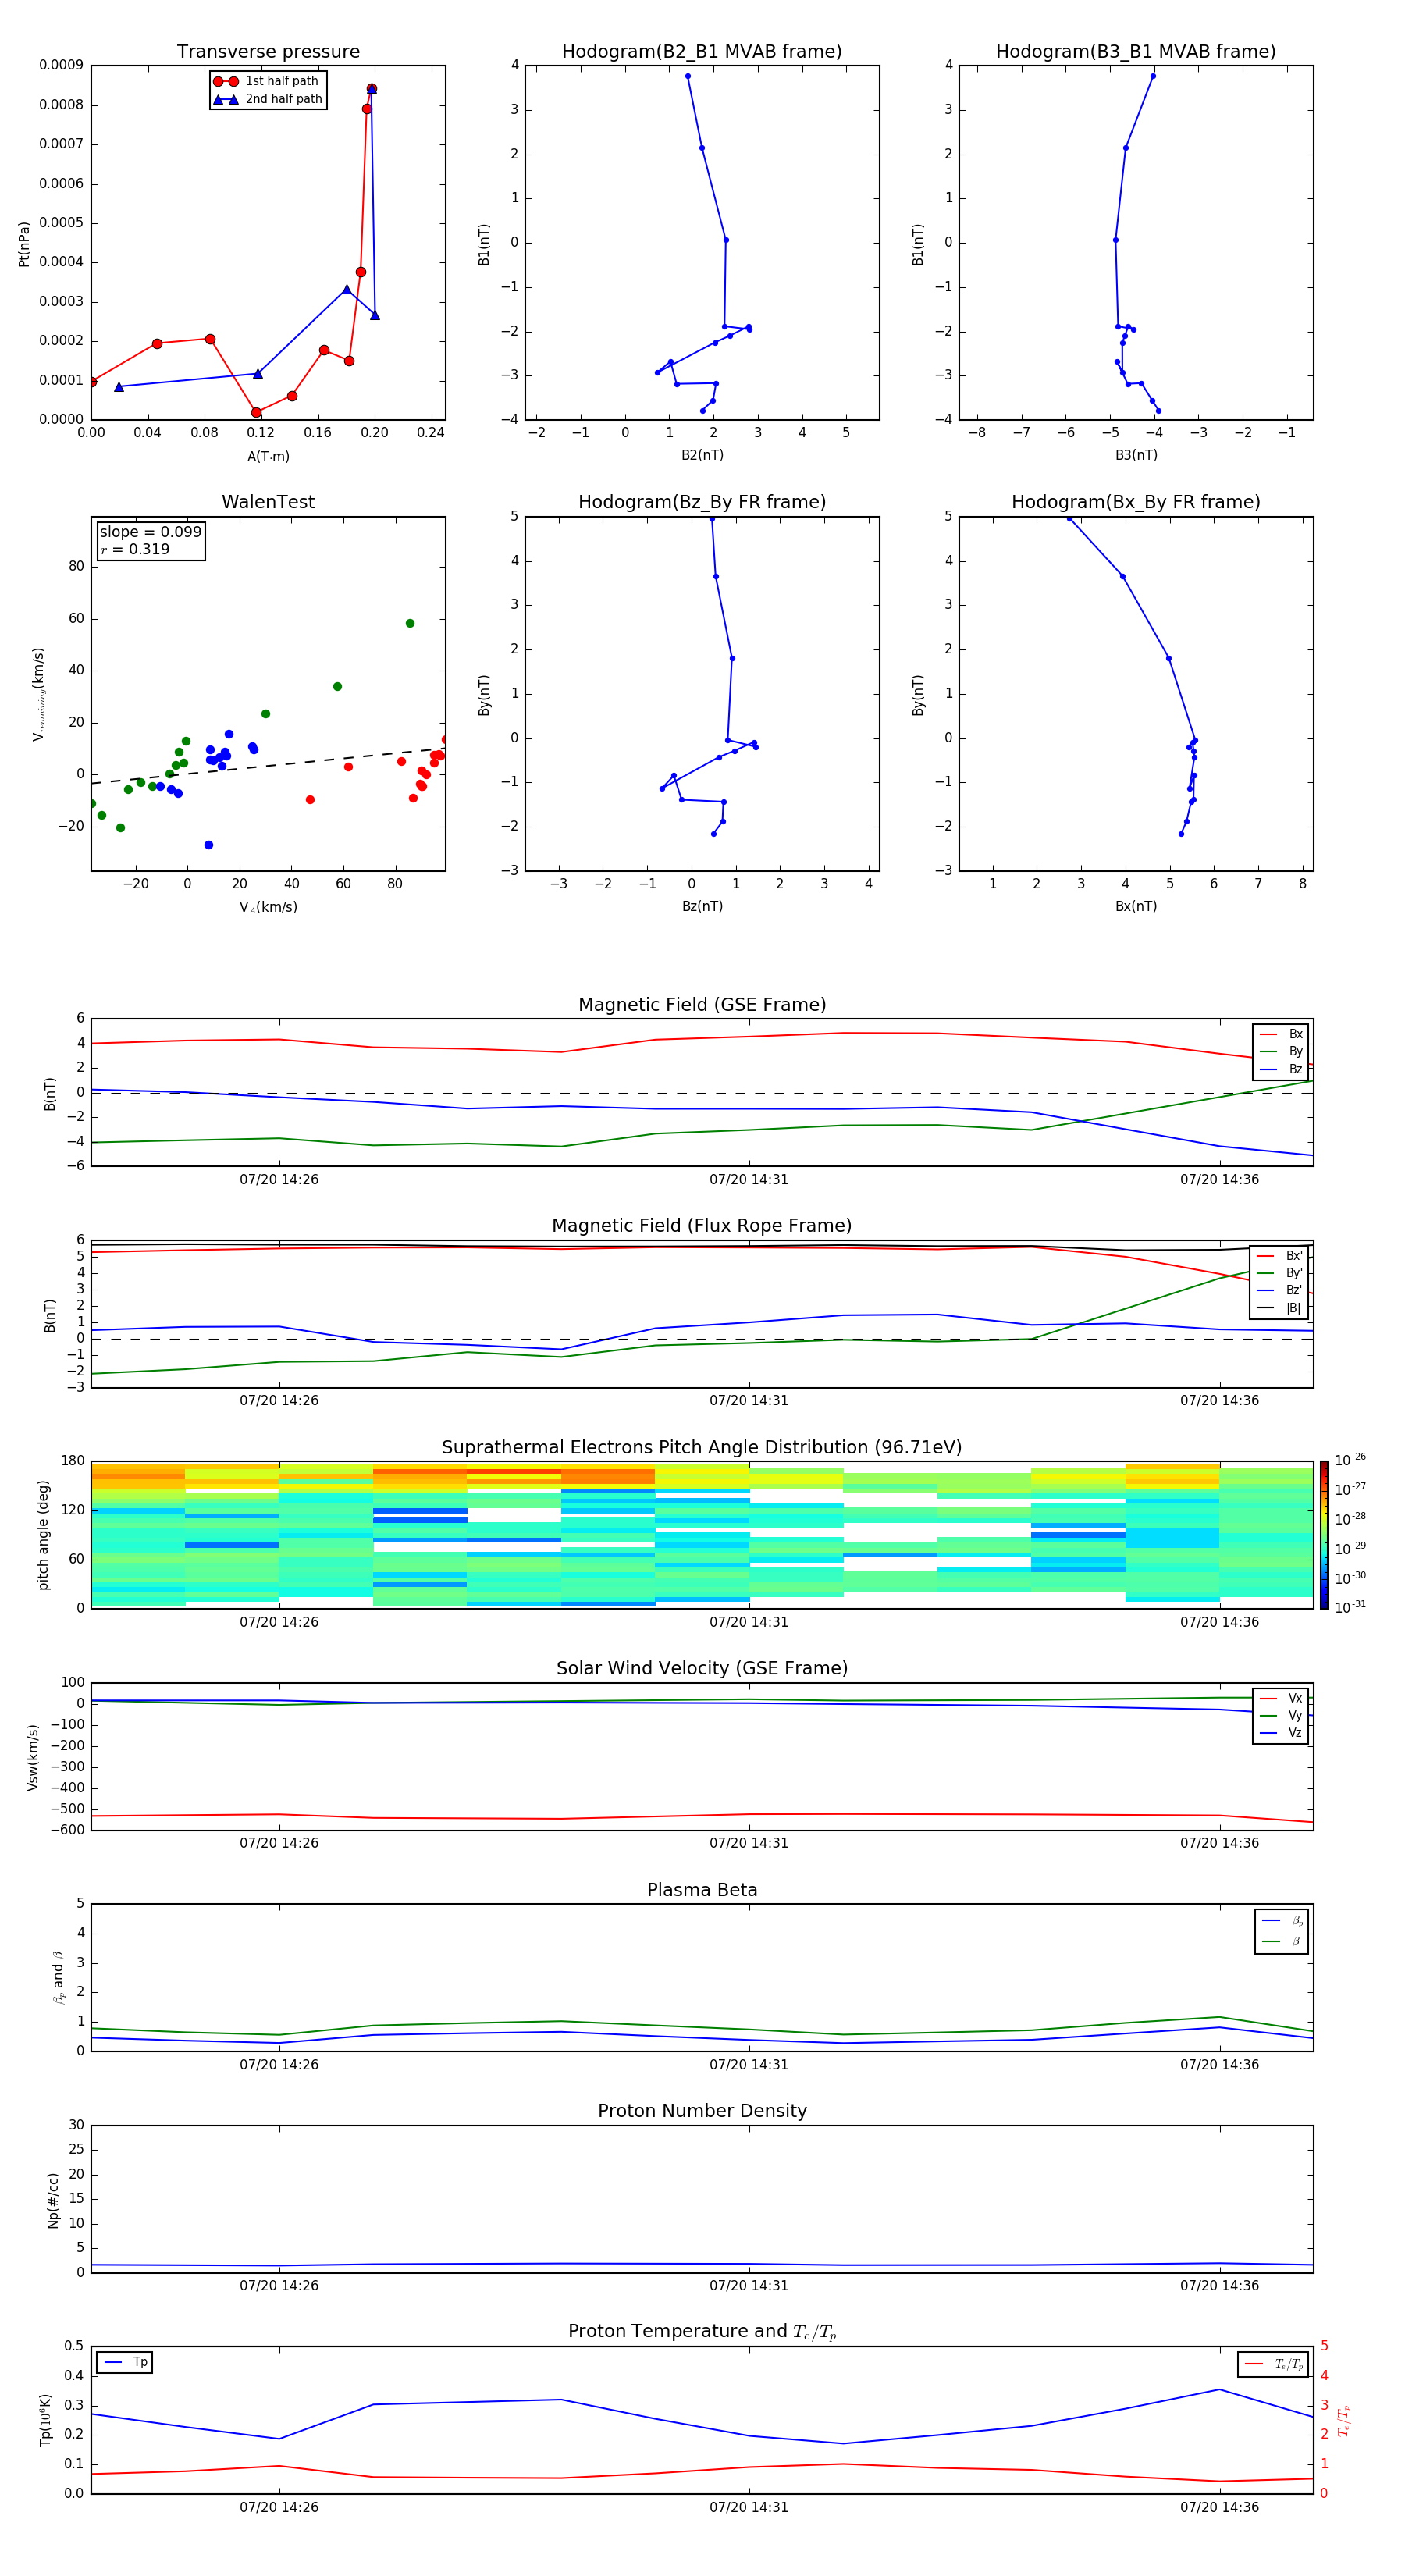Click the 'A(T·m)' x-axis label
Image resolution: width=1405 pixels, height=2576 pixels.
[268, 456]
